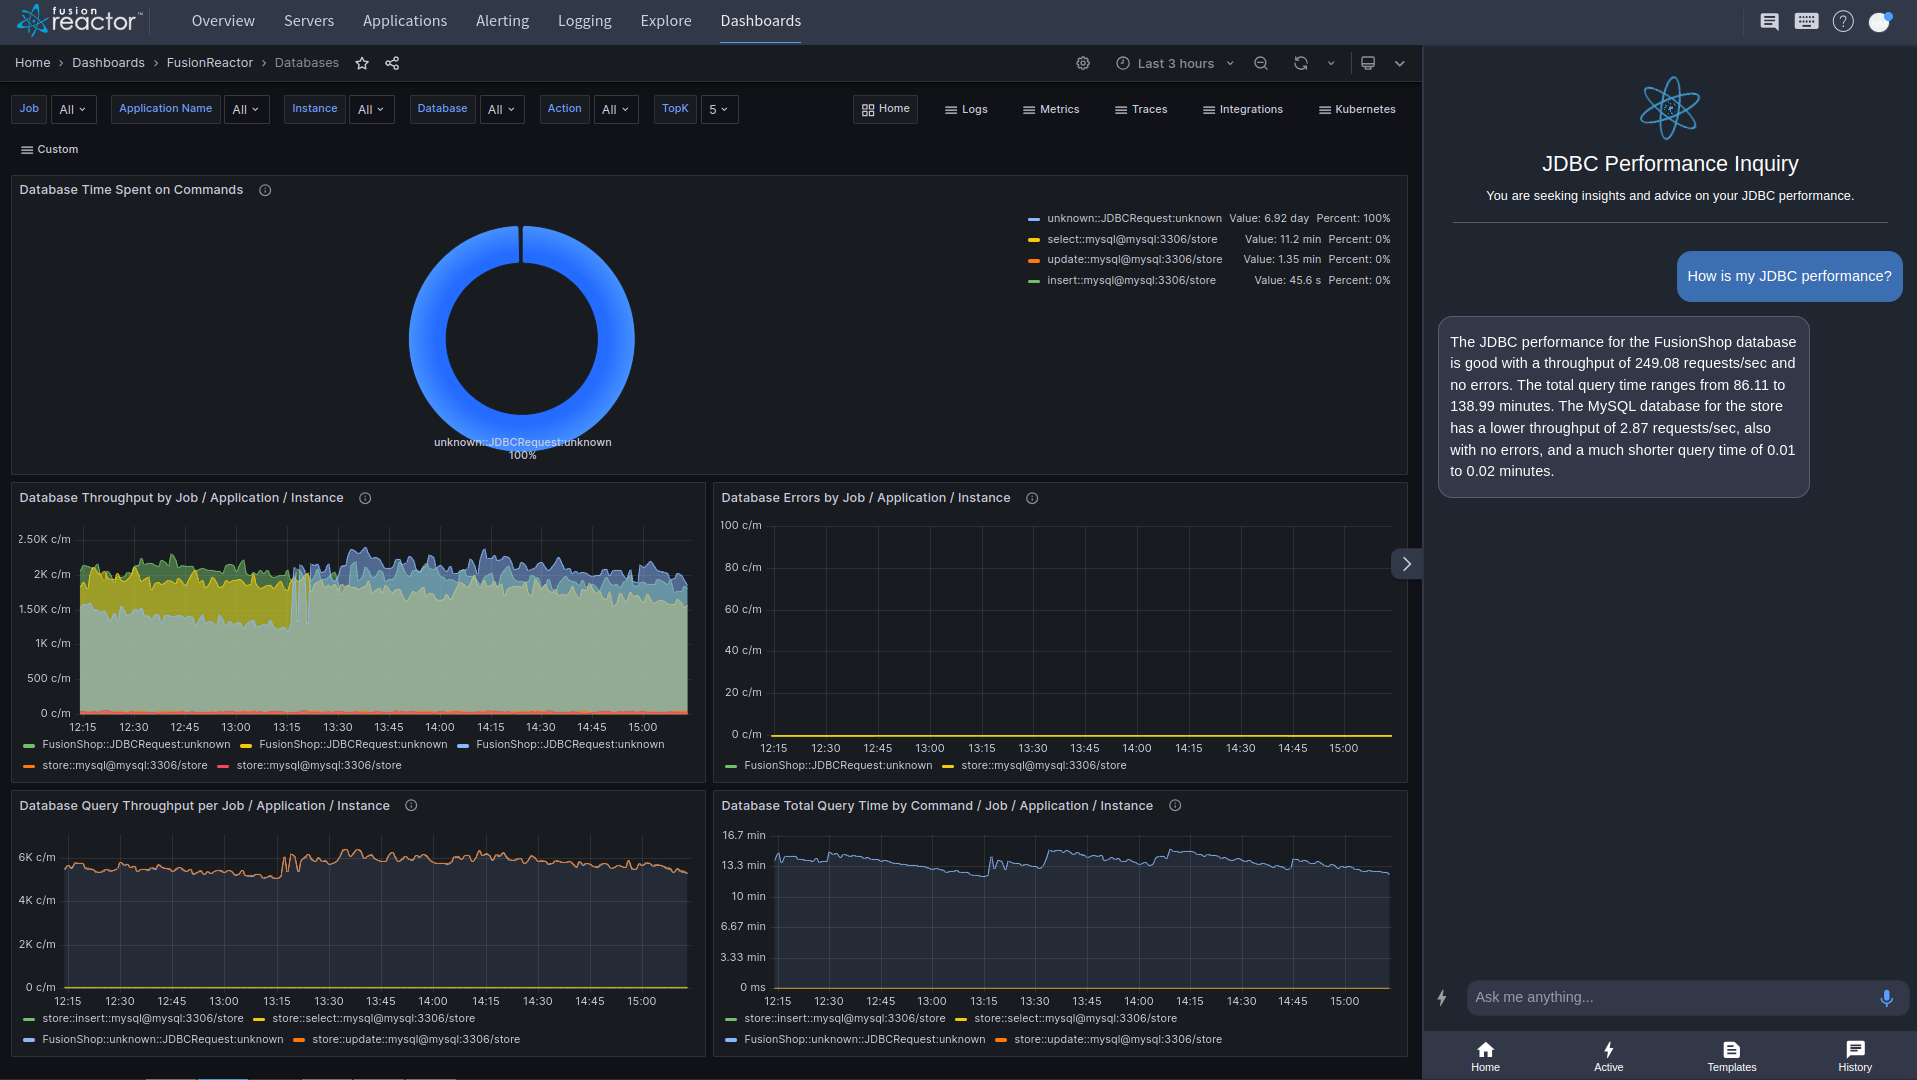Open the Servers menu
The image size is (1917, 1080).
tap(309, 21)
